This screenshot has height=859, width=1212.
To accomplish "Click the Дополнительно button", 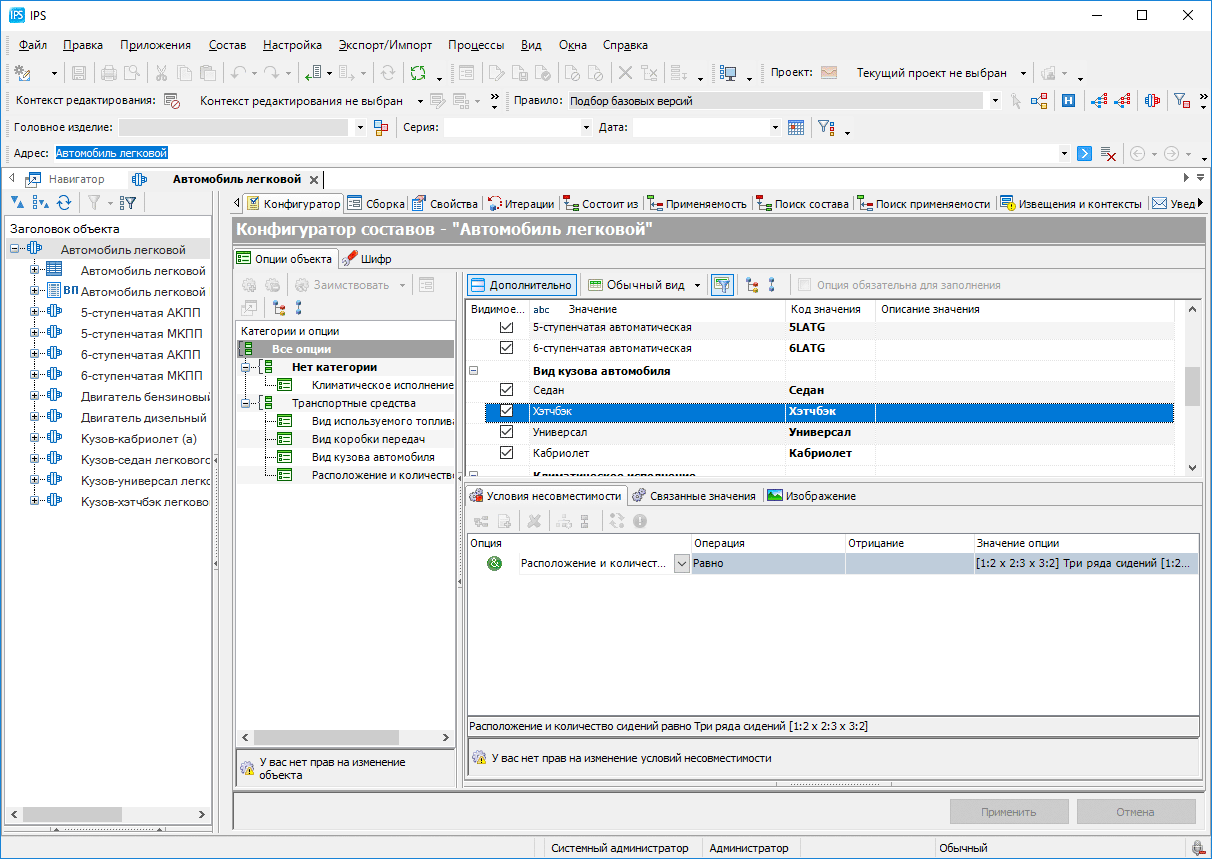I will click(x=521, y=285).
